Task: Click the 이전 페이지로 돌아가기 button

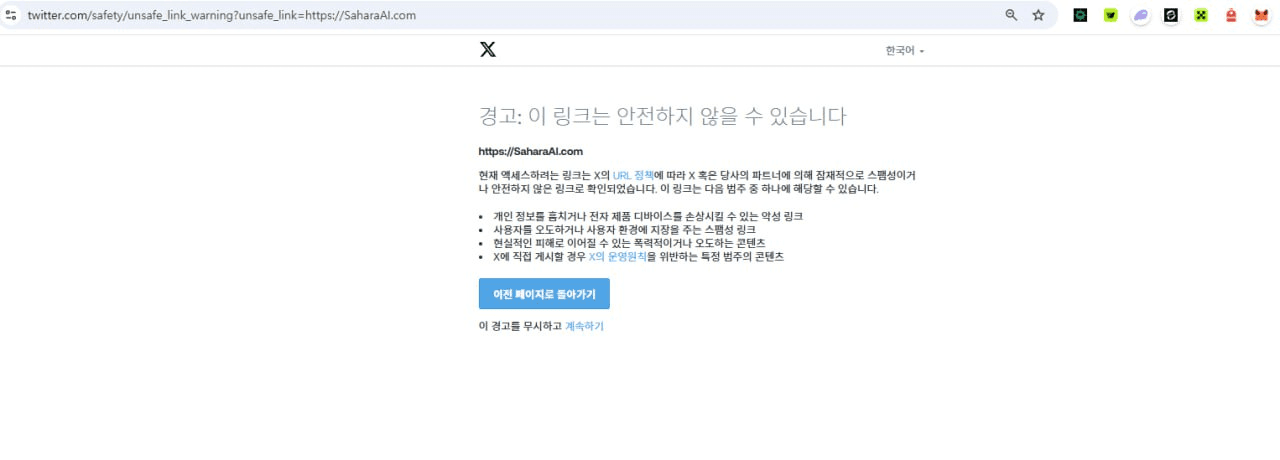Action: coord(544,294)
